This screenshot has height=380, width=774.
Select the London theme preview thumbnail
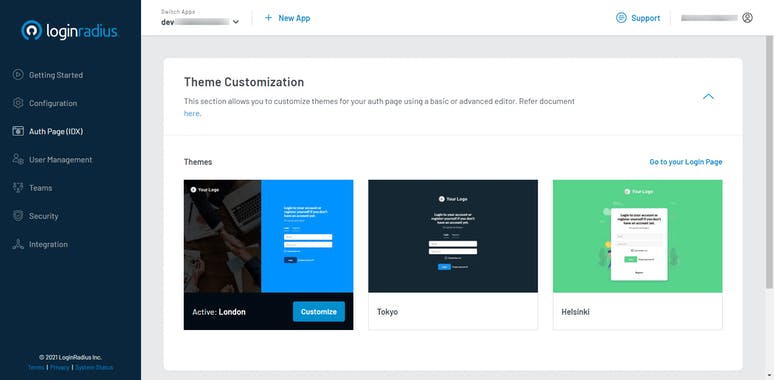pyautogui.click(x=269, y=236)
